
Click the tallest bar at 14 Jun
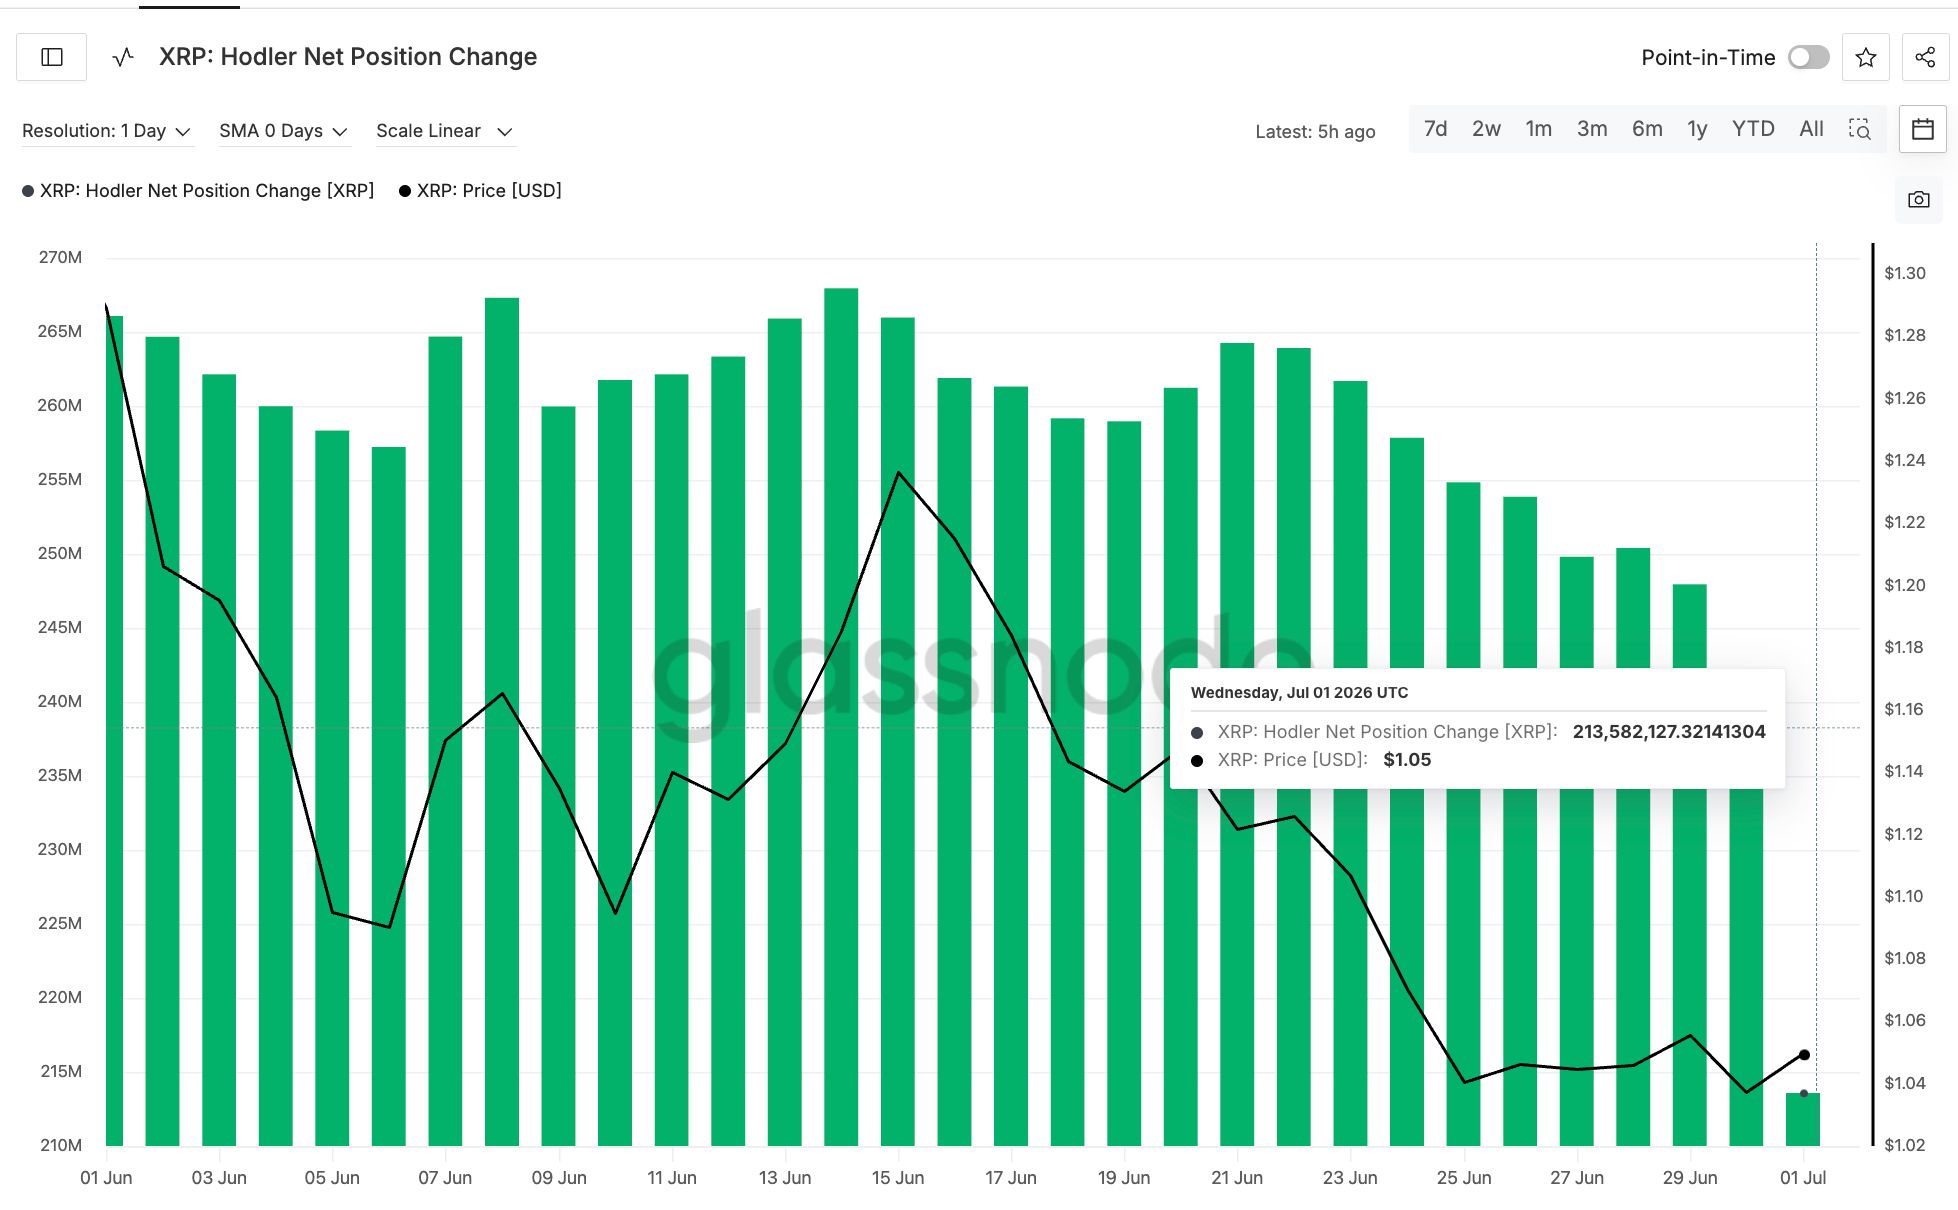[x=841, y=717]
